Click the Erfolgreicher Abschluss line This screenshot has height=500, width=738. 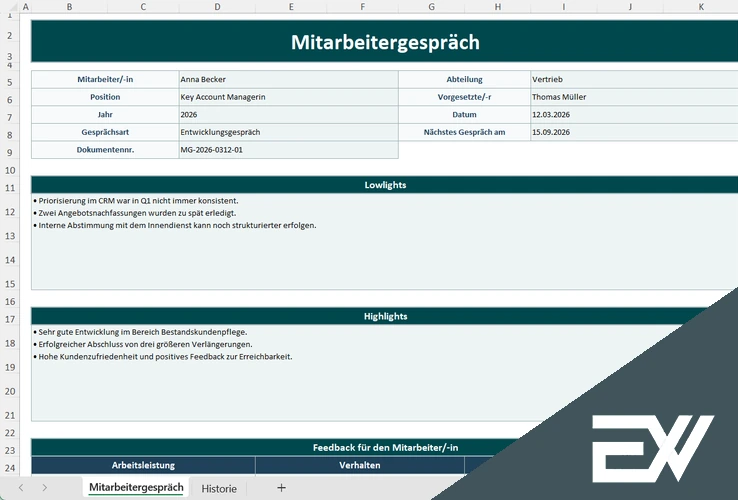pos(143,344)
